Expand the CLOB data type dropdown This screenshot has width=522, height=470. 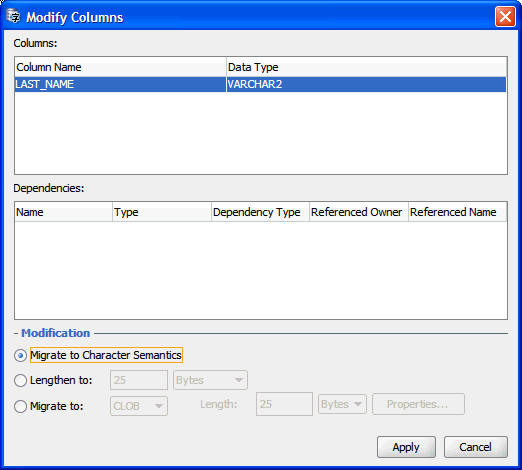tap(139, 406)
